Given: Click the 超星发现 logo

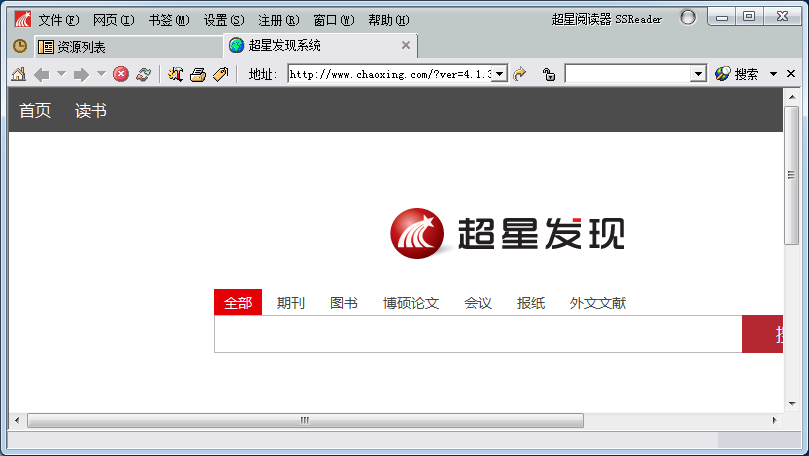Looking at the screenshot, I should pos(507,233).
